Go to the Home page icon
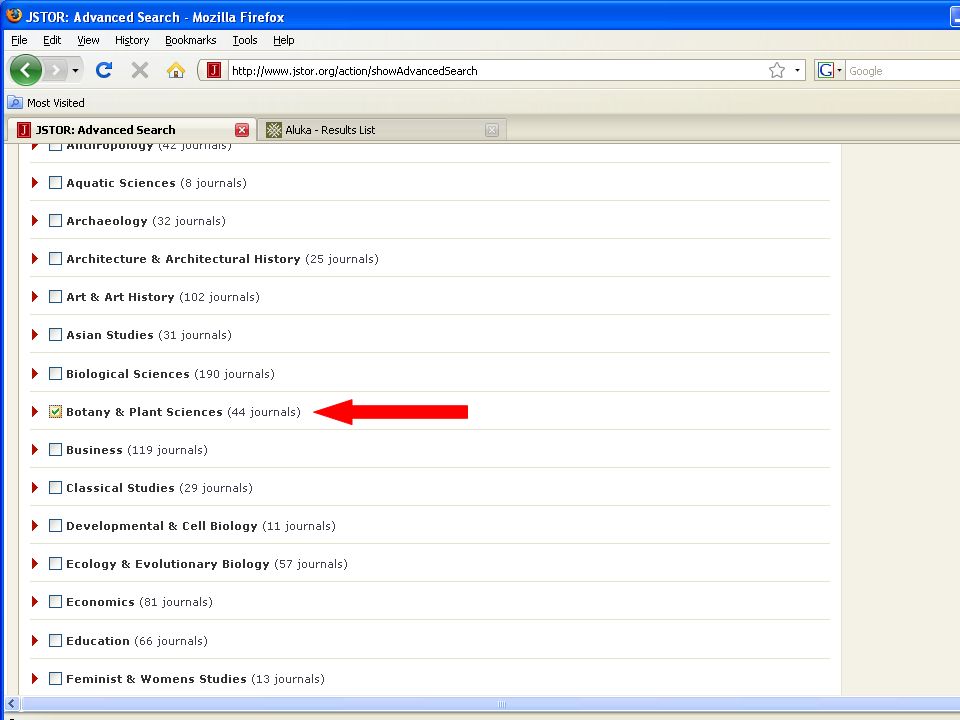 tap(176, 70)
